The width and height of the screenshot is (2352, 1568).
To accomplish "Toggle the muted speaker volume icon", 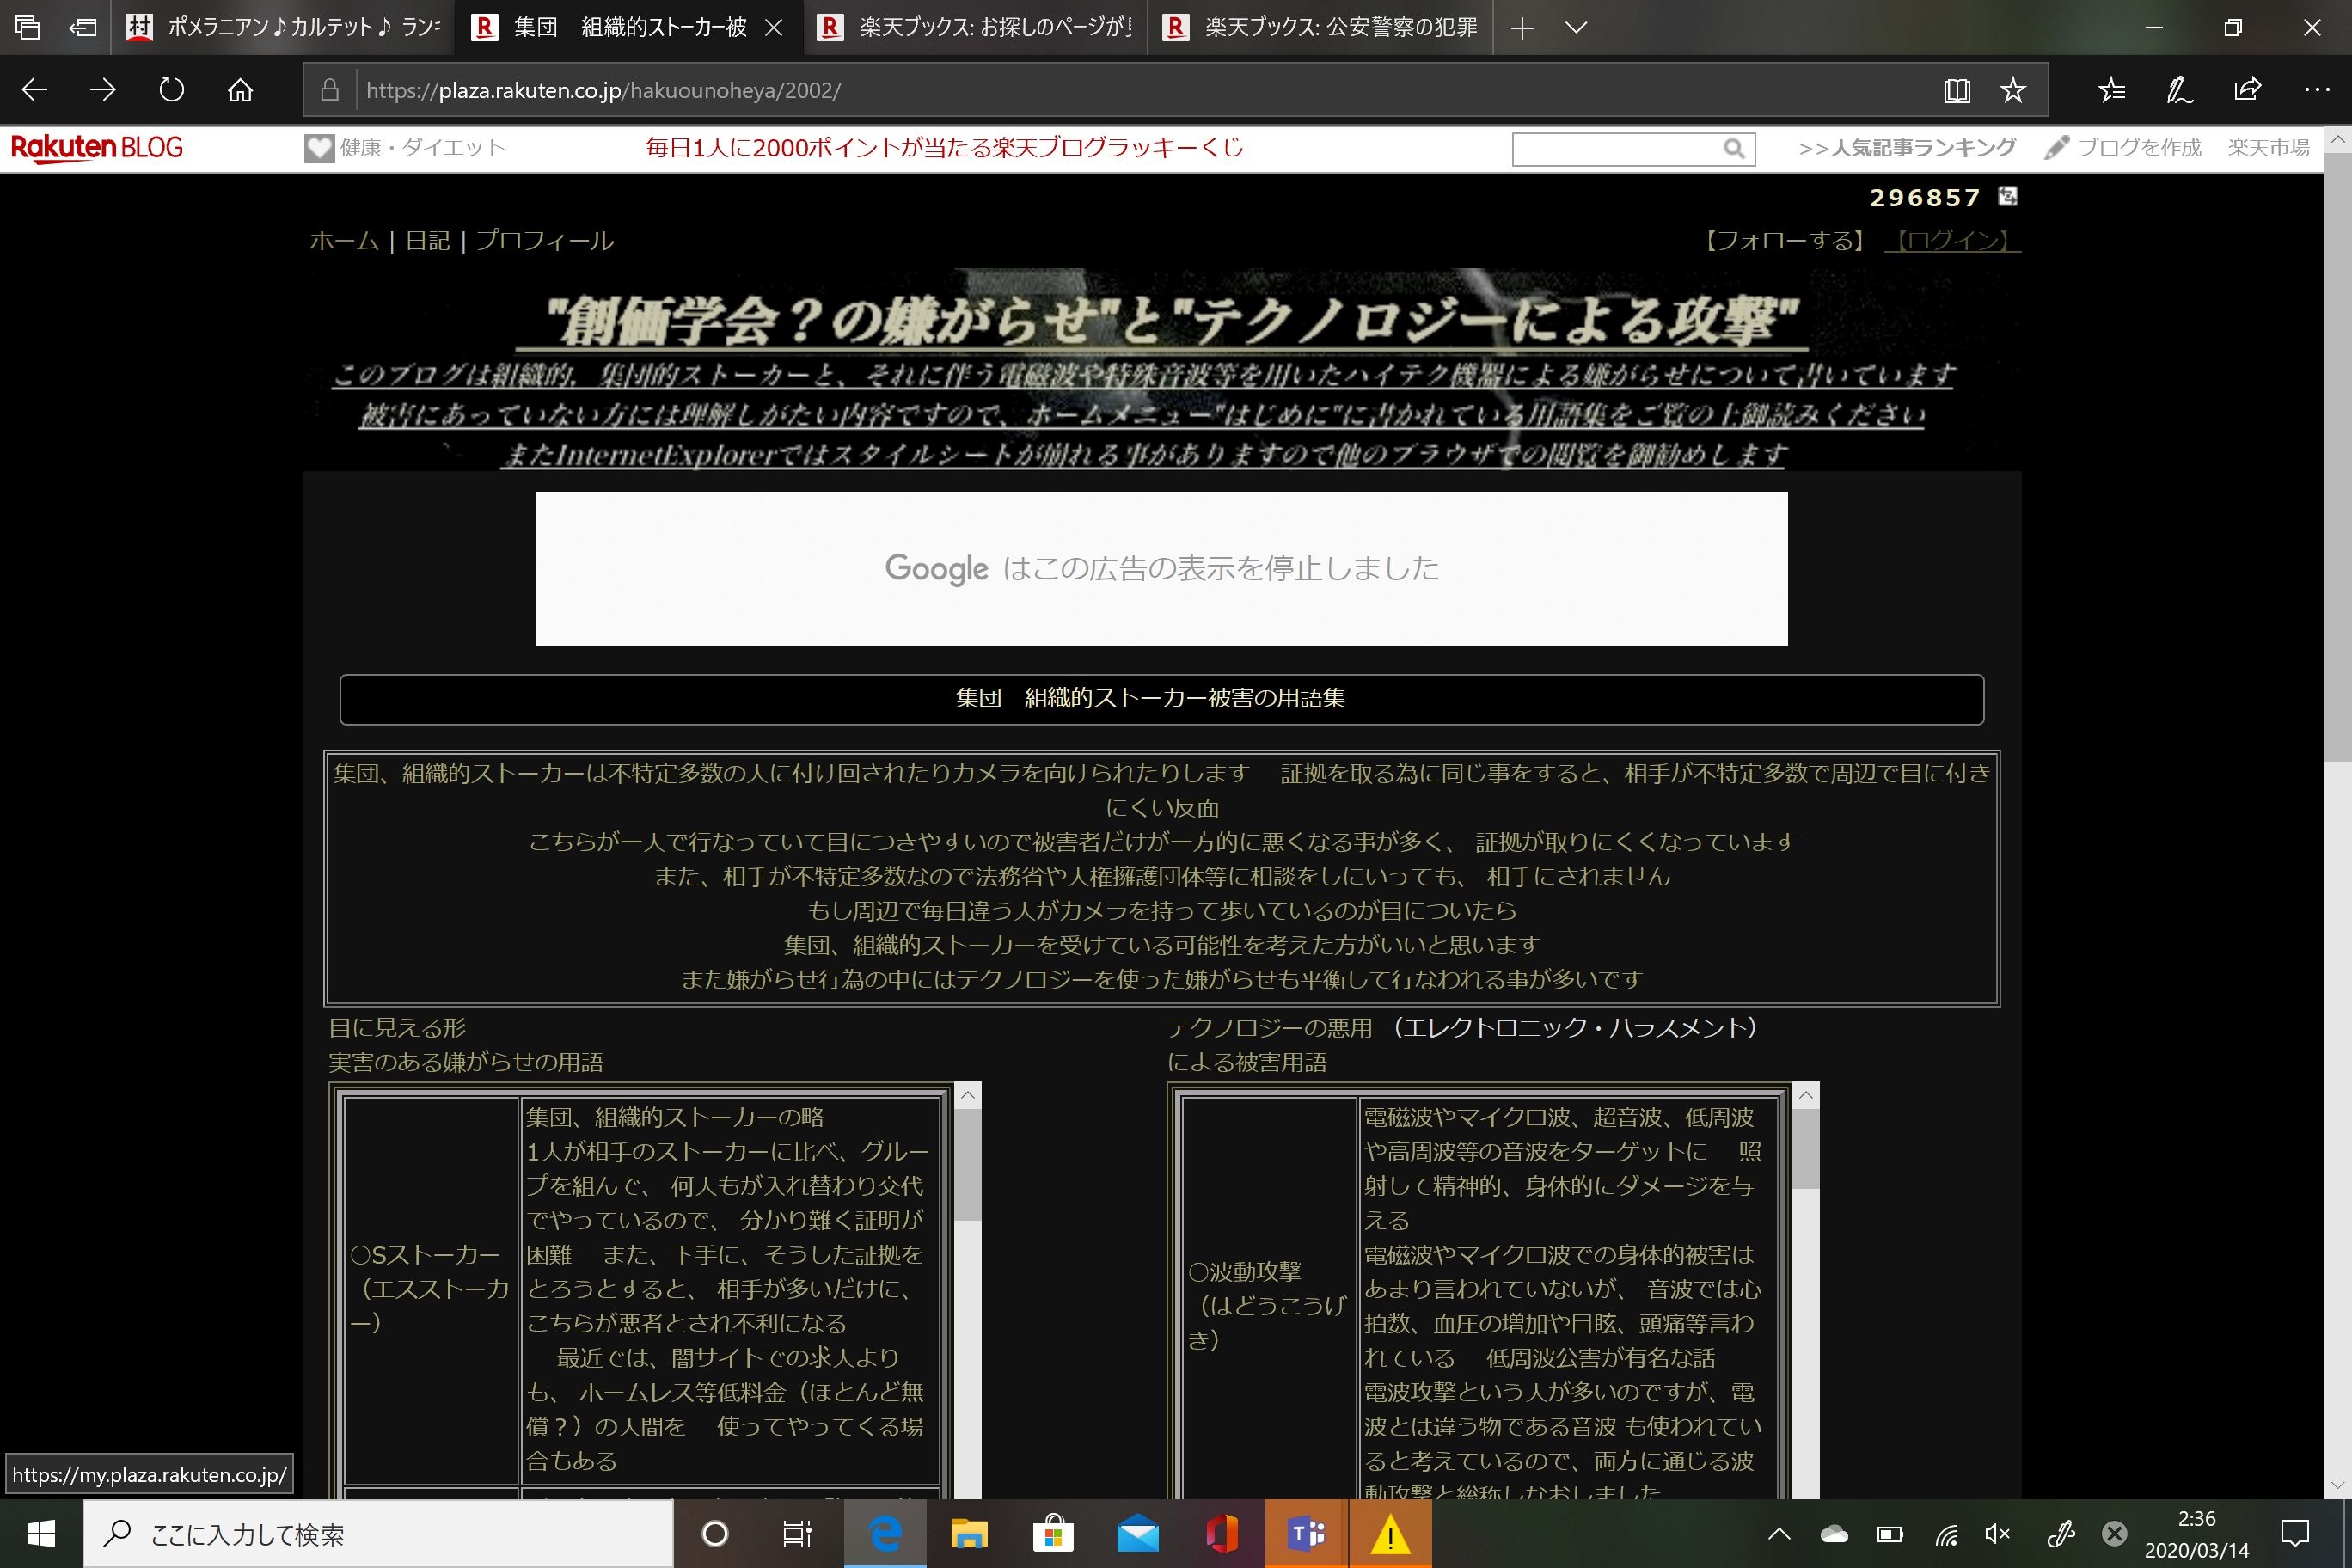I will pos(1997,1533).
